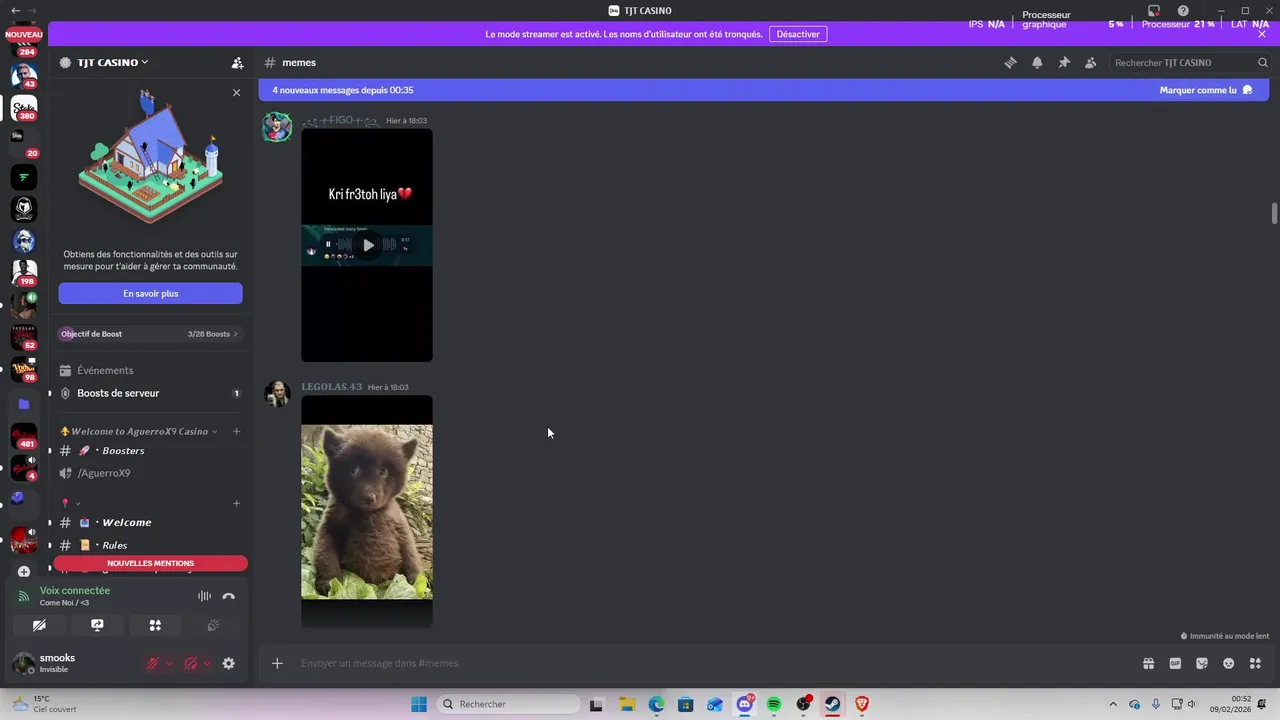This screenshot has height=720, width=1280.
Task: Toggle noise suppression waveform icon
Action: point(204,596)
